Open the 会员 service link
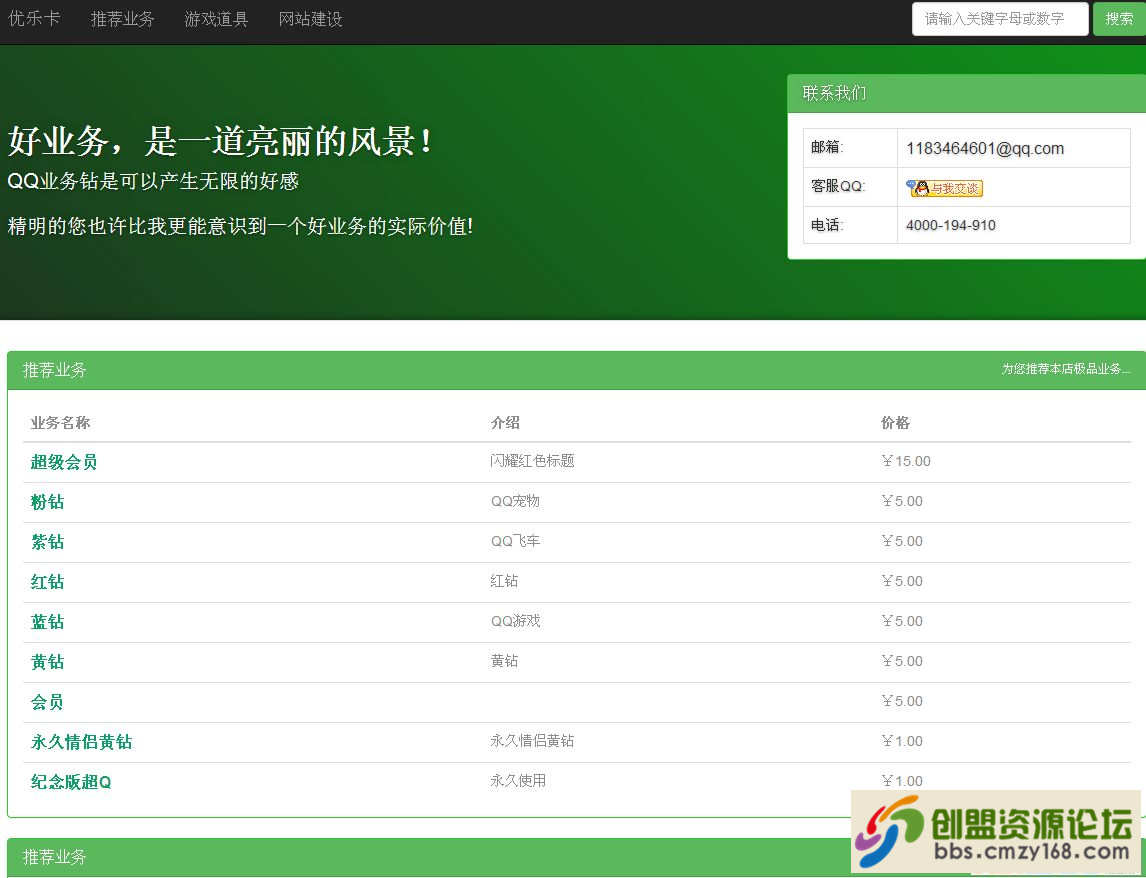Viewport: 1146px width, 878px height. (x=47, y=703)
